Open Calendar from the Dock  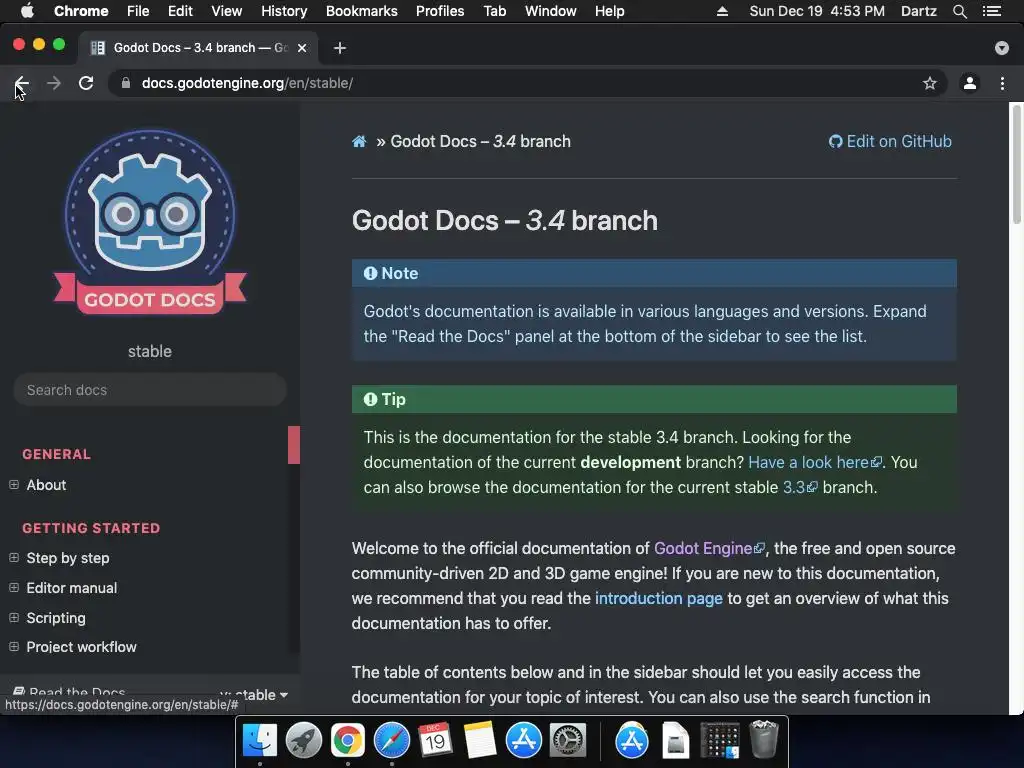click(x=436, y=740)
